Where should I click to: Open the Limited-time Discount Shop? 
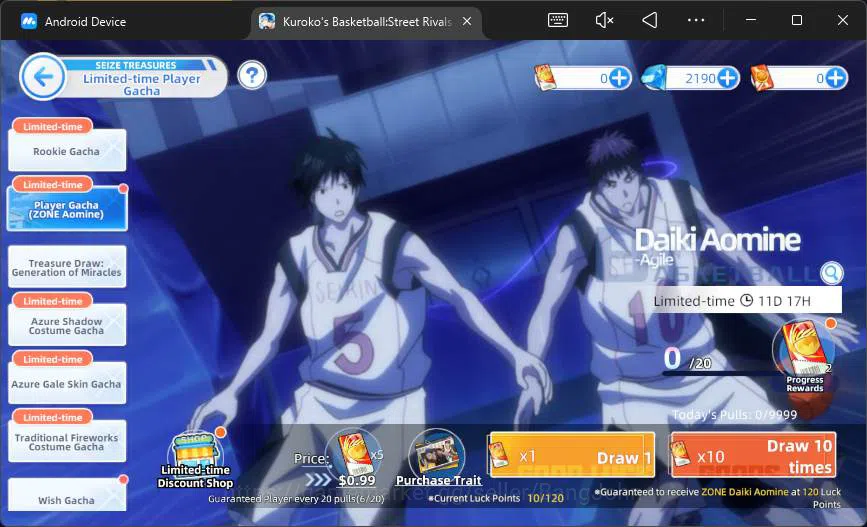click(x=196, y=460)
